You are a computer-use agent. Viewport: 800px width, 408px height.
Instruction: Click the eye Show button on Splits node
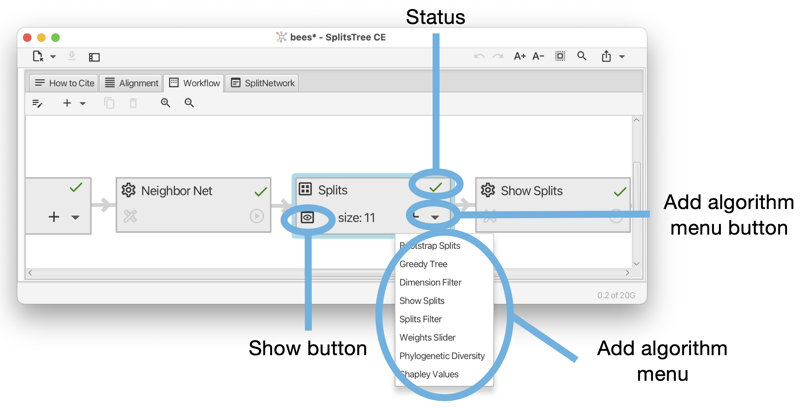307,218
